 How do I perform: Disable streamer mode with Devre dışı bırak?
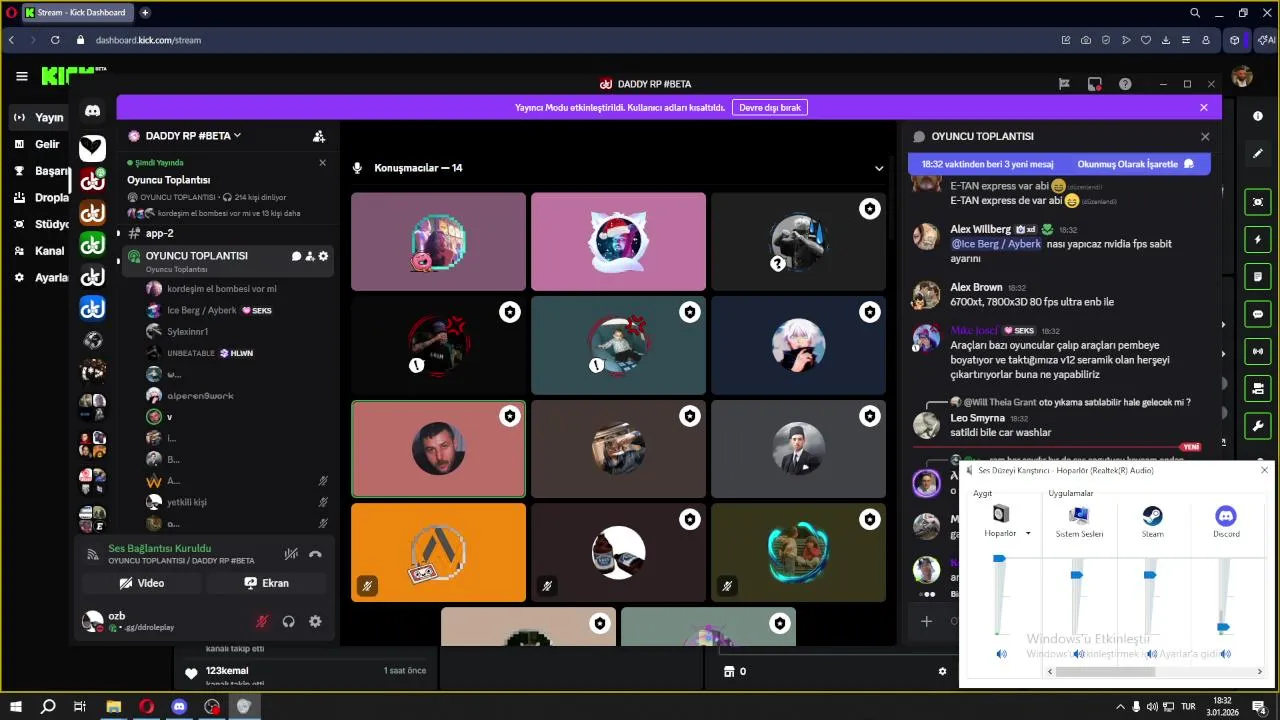coord(770,107)
